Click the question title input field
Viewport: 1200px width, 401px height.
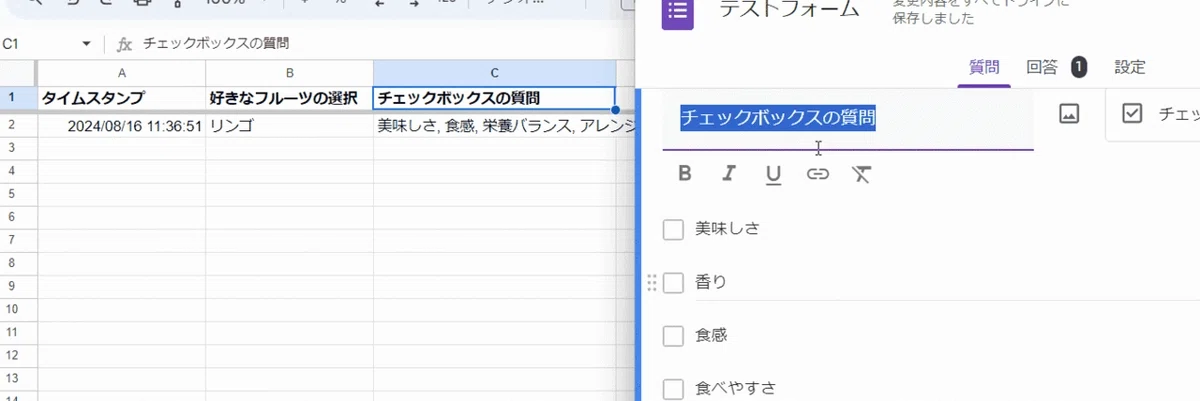pos(848,119)
